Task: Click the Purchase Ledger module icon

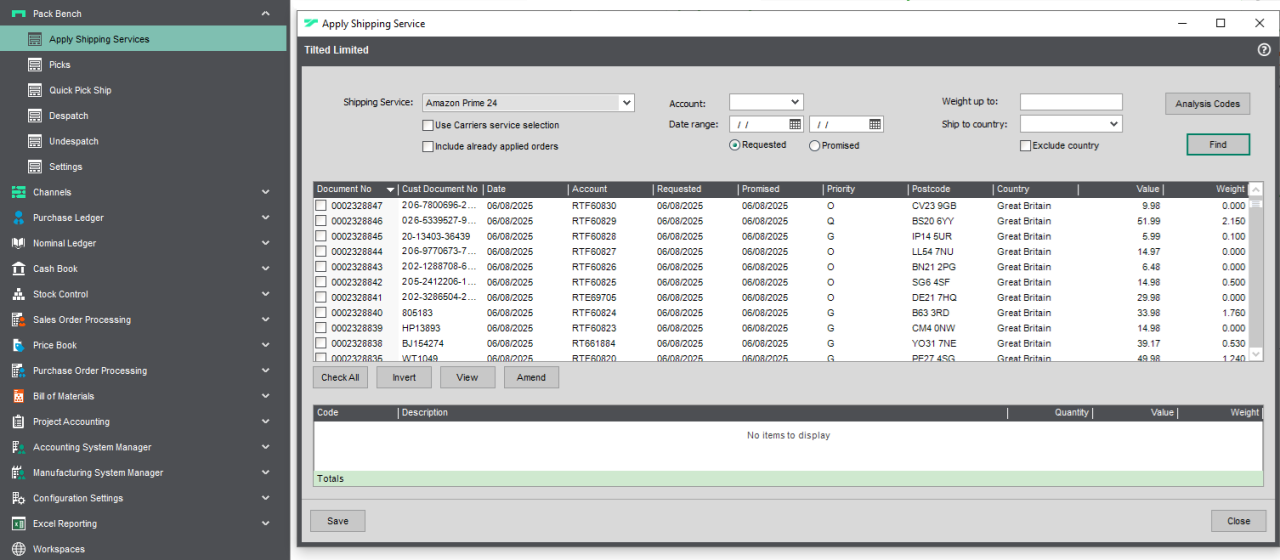Action: 18,218
